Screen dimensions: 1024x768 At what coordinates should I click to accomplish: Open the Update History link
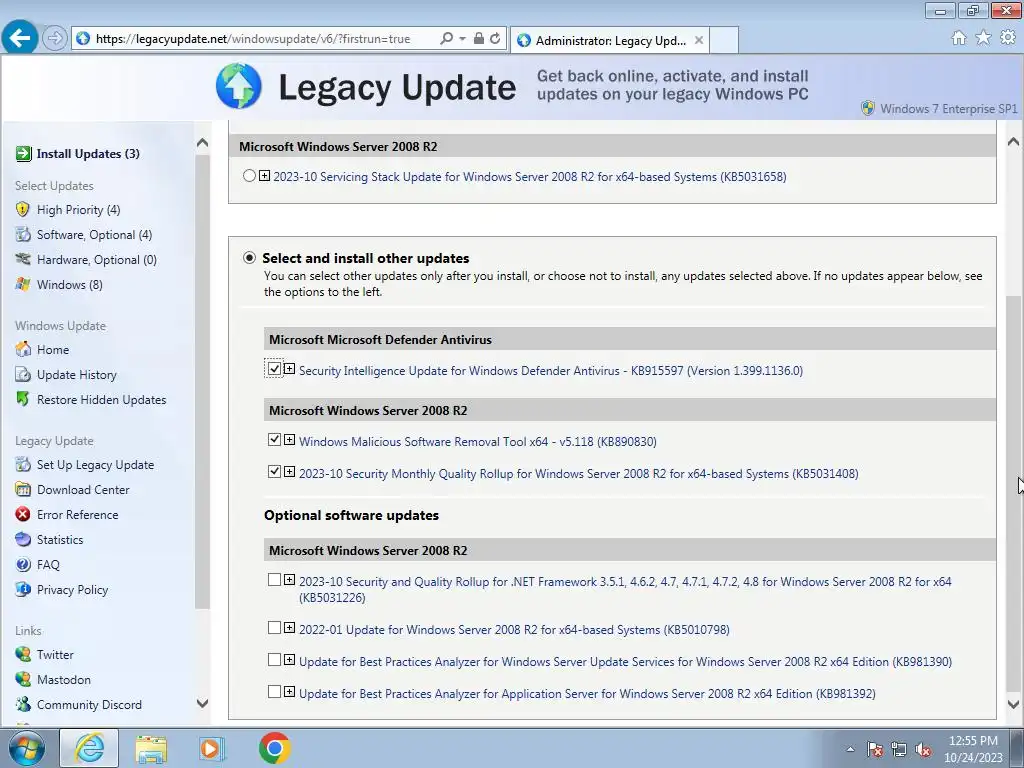(76, 374)
